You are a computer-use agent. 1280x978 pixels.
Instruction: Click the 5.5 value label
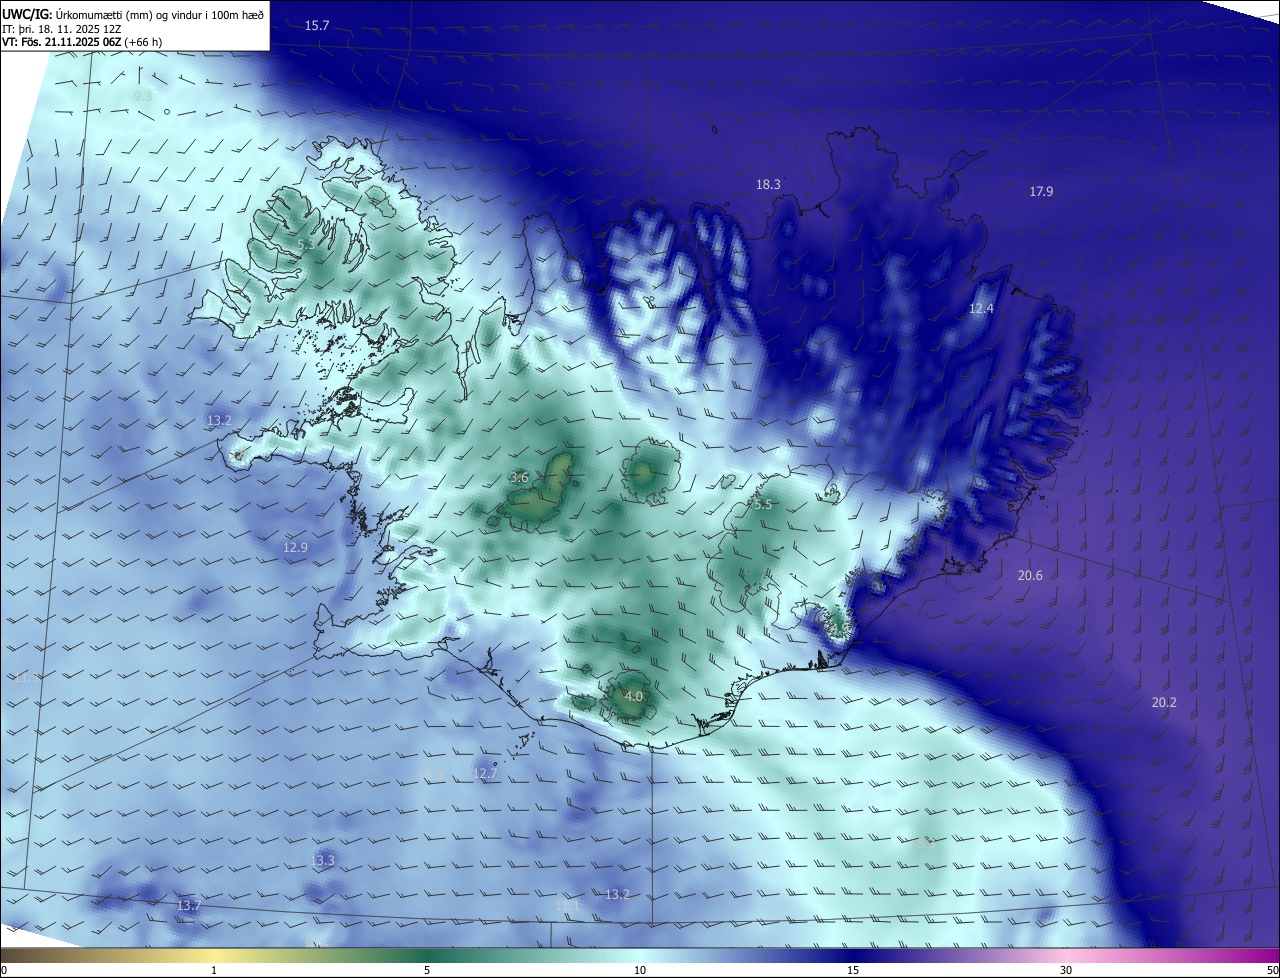[x=763, y=504]
